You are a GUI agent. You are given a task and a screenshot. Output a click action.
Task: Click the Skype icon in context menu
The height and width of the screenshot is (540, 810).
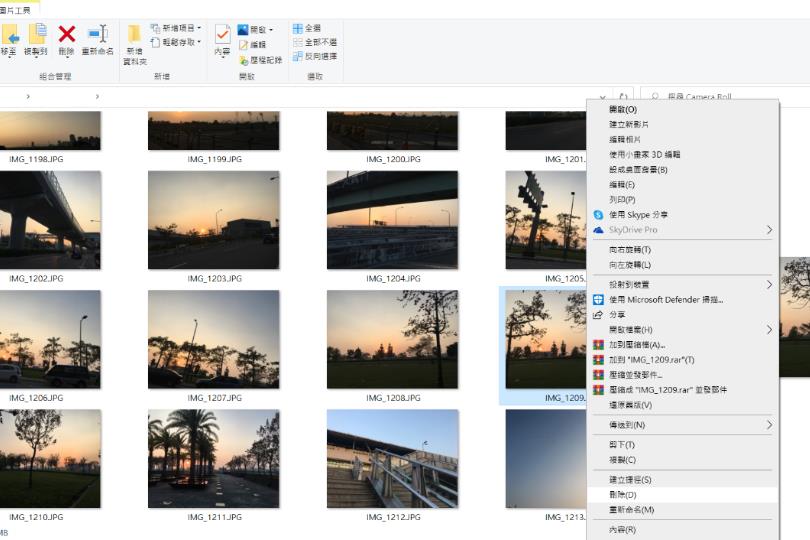[x=598, y=214]
